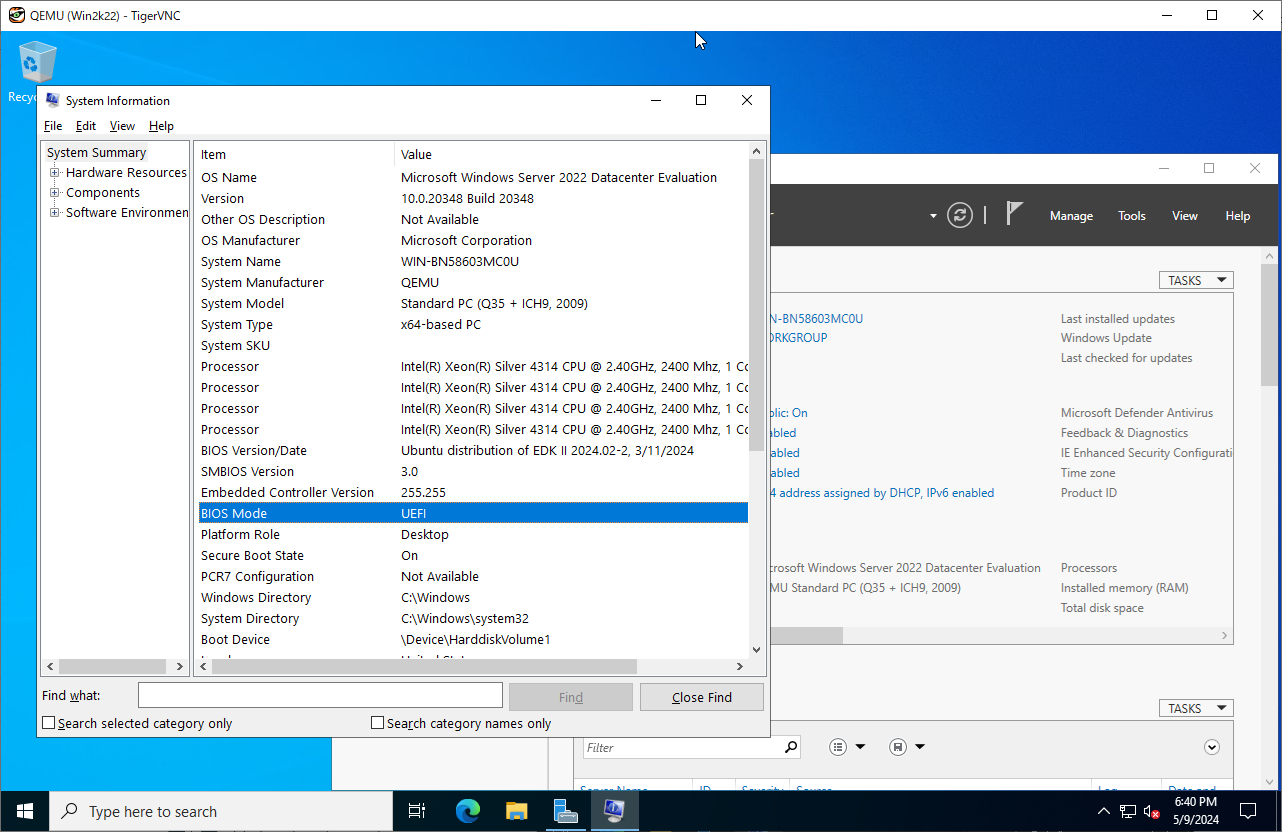
Task: Open Server Manager View menu
Action: [x=1185, y=216]
